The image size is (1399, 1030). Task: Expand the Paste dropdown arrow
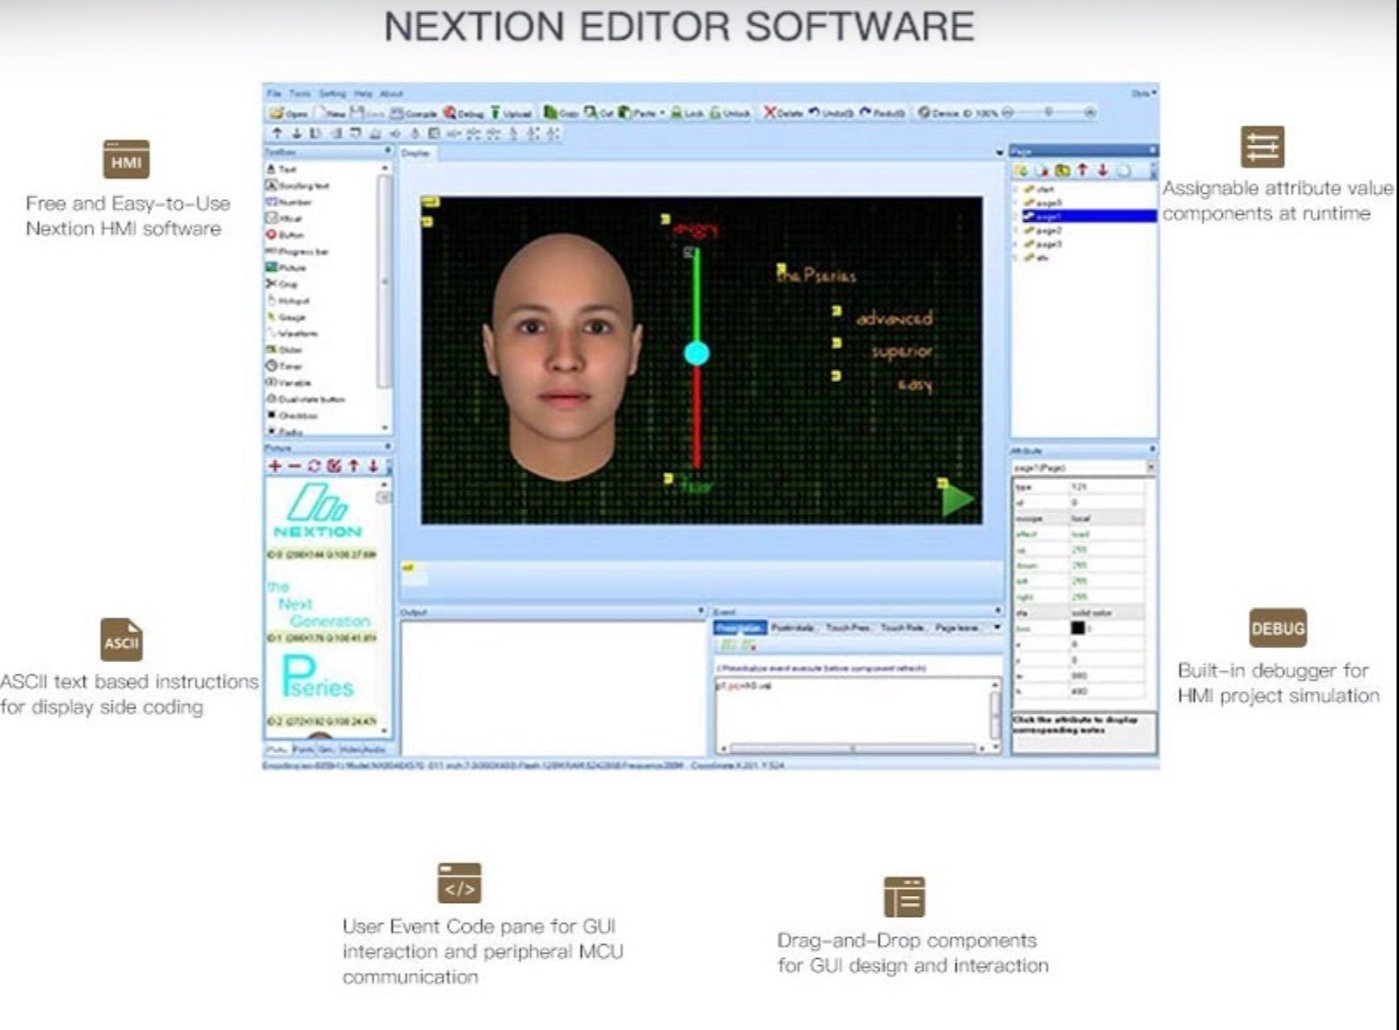662,114
